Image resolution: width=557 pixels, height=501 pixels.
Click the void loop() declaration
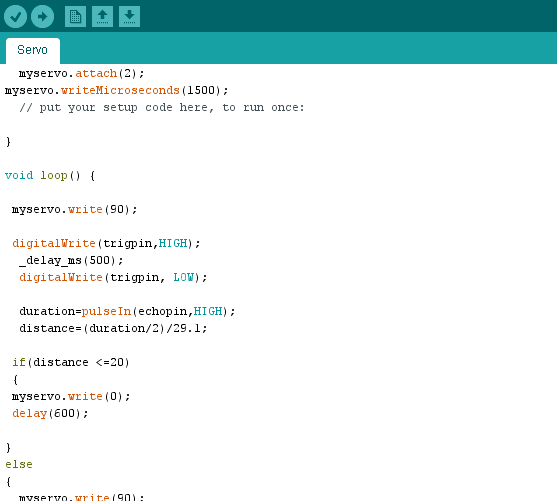50,176
